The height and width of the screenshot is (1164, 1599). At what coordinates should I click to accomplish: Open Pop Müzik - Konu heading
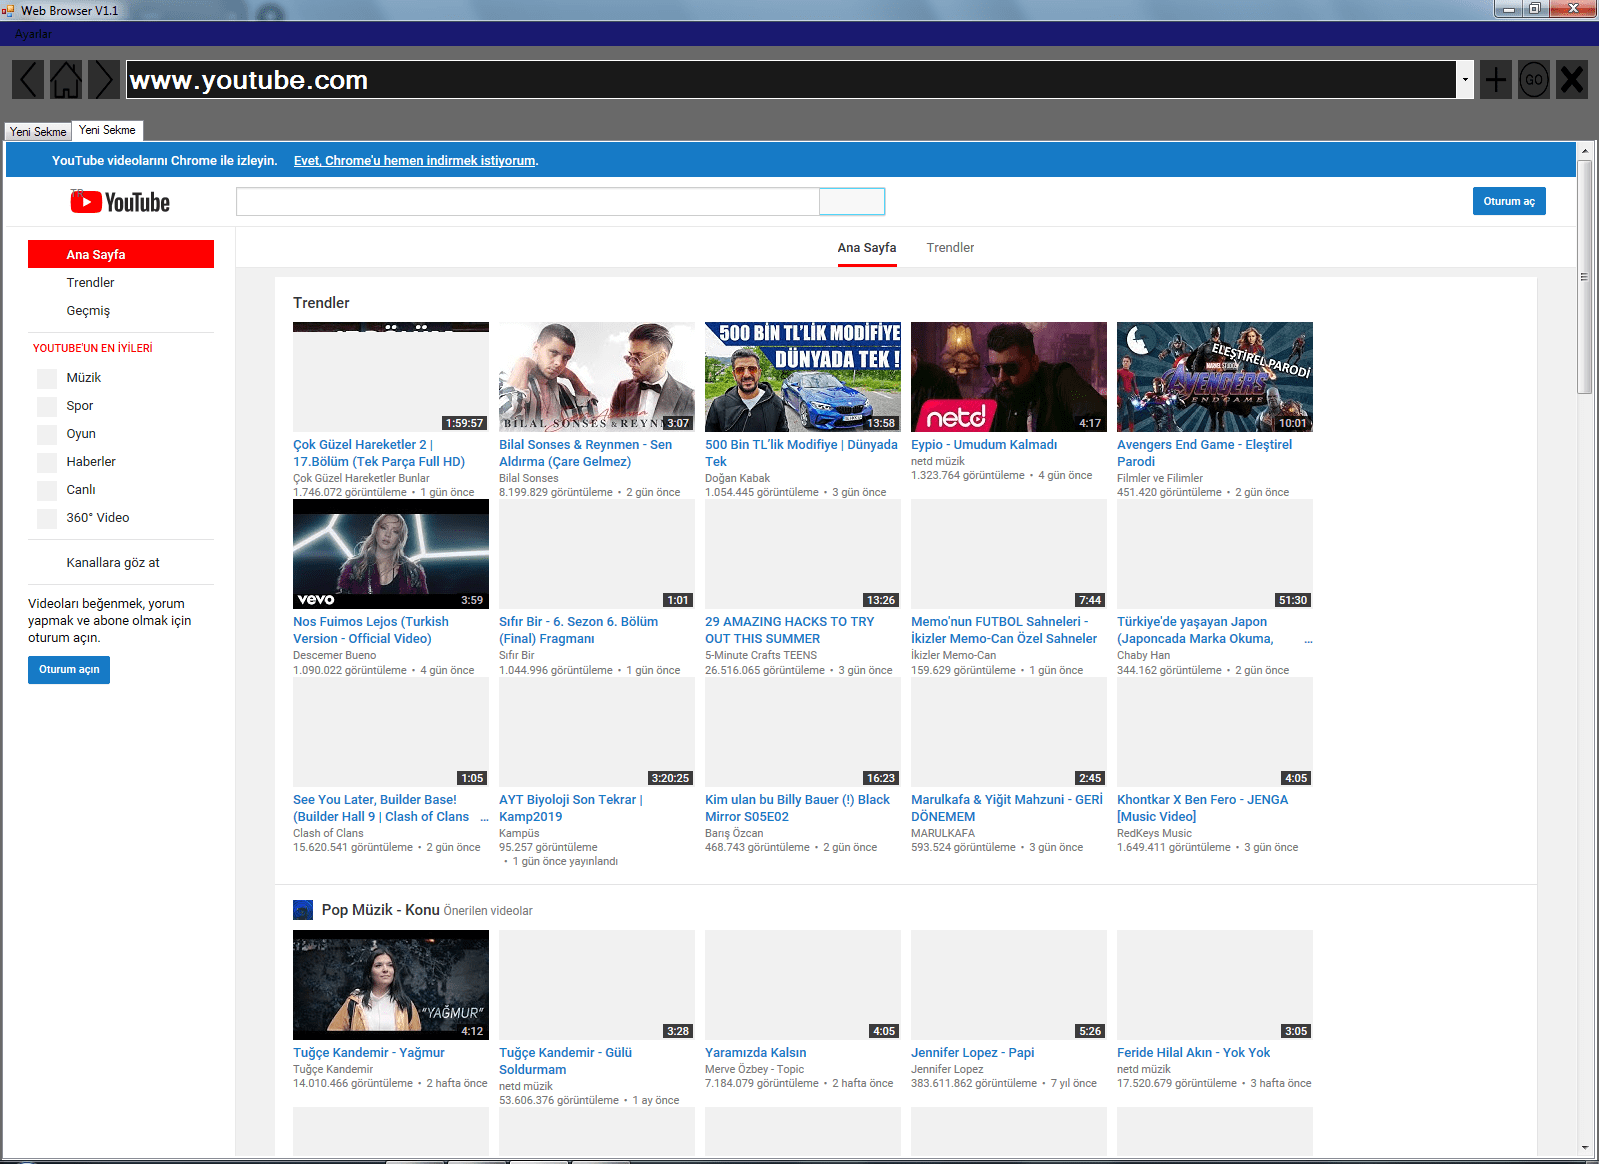coord(381,910)
